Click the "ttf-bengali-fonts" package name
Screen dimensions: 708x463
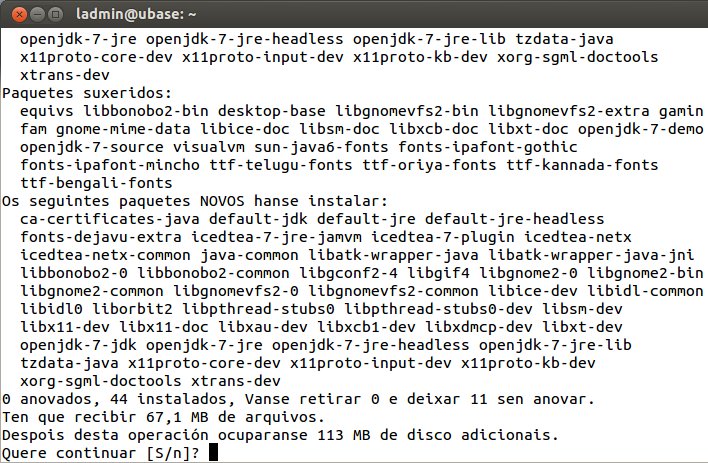(96, 183)
